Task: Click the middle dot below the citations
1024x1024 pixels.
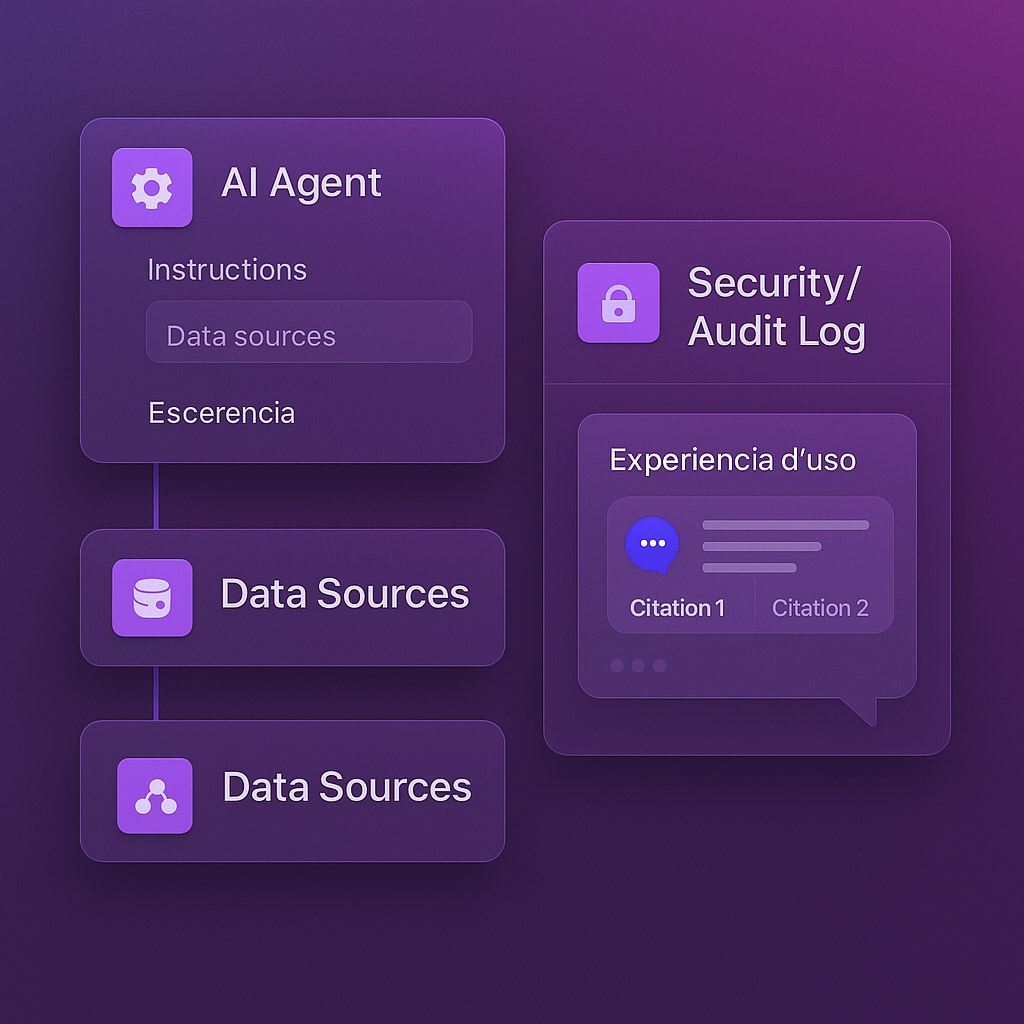Action: pyautogui.click(x=638, y=665)
